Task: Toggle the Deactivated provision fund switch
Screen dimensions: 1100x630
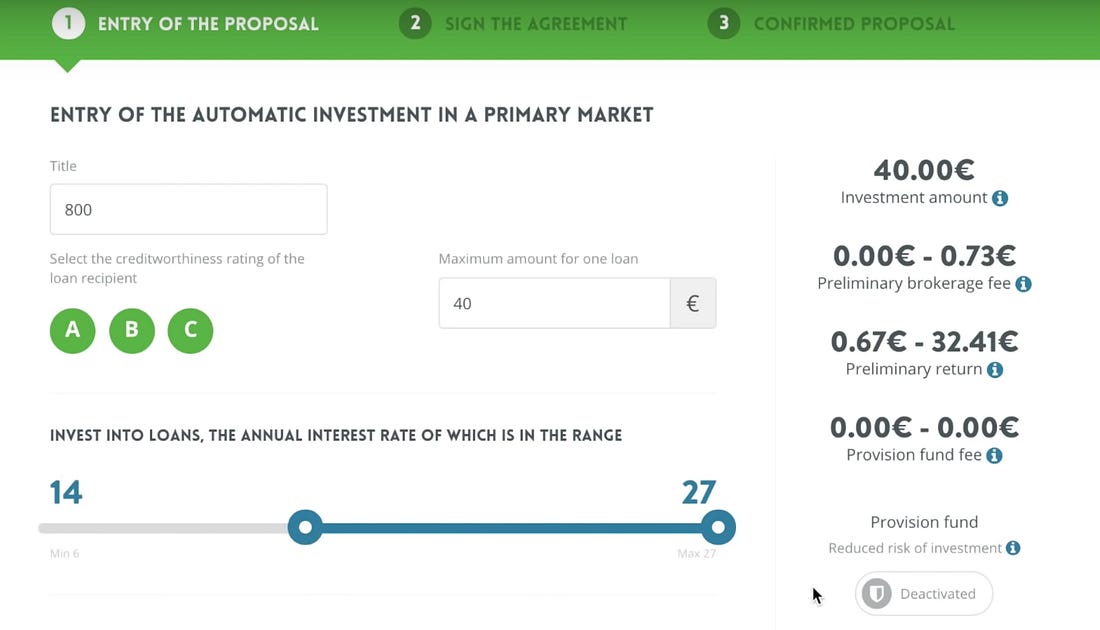Action: pos(923,594)
